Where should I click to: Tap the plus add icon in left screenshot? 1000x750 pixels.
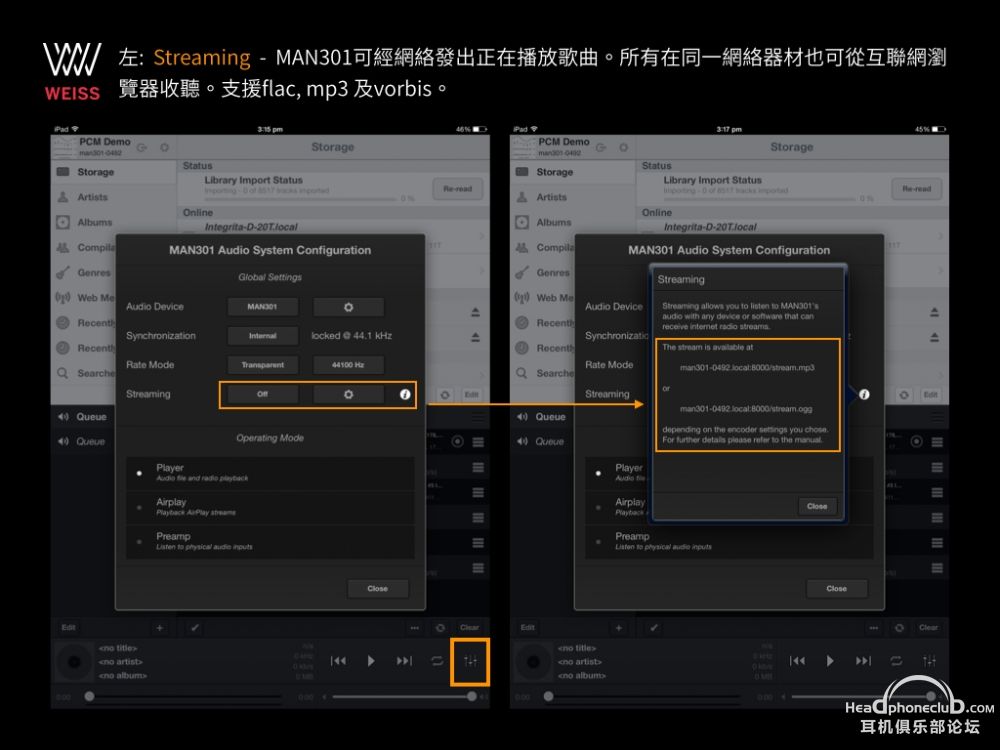tap(159, 628)
